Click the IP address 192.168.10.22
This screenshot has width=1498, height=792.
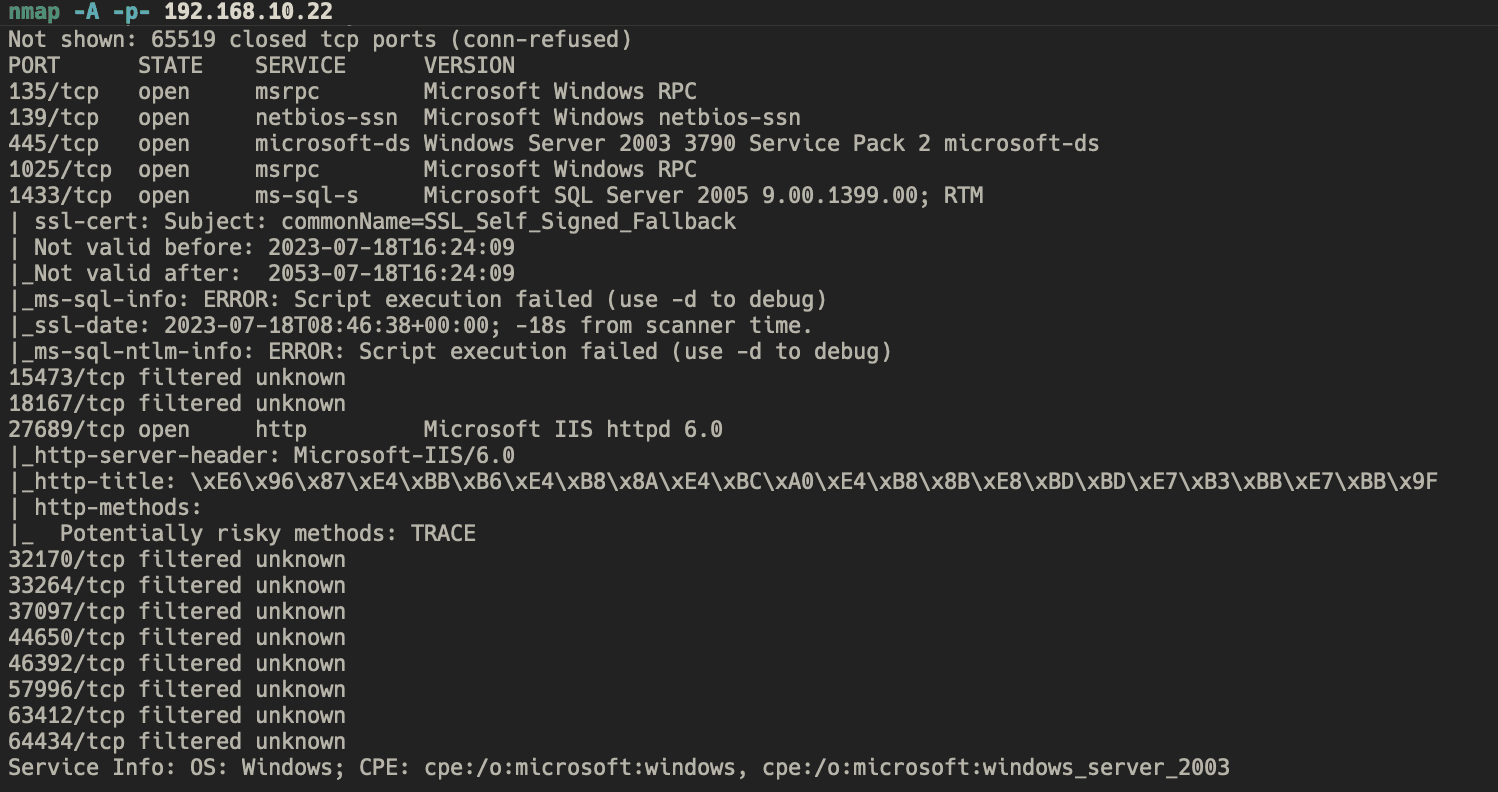pyautogui.click(x=248, y=11)
